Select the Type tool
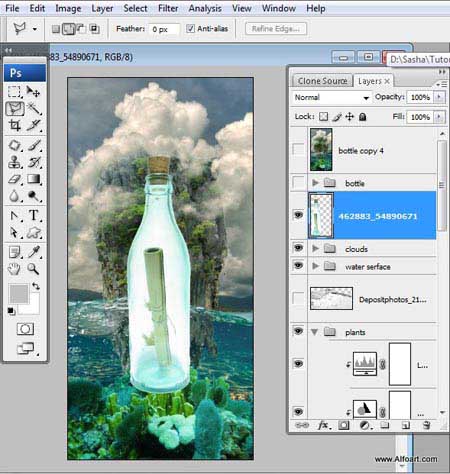 (x=34, y=215)
